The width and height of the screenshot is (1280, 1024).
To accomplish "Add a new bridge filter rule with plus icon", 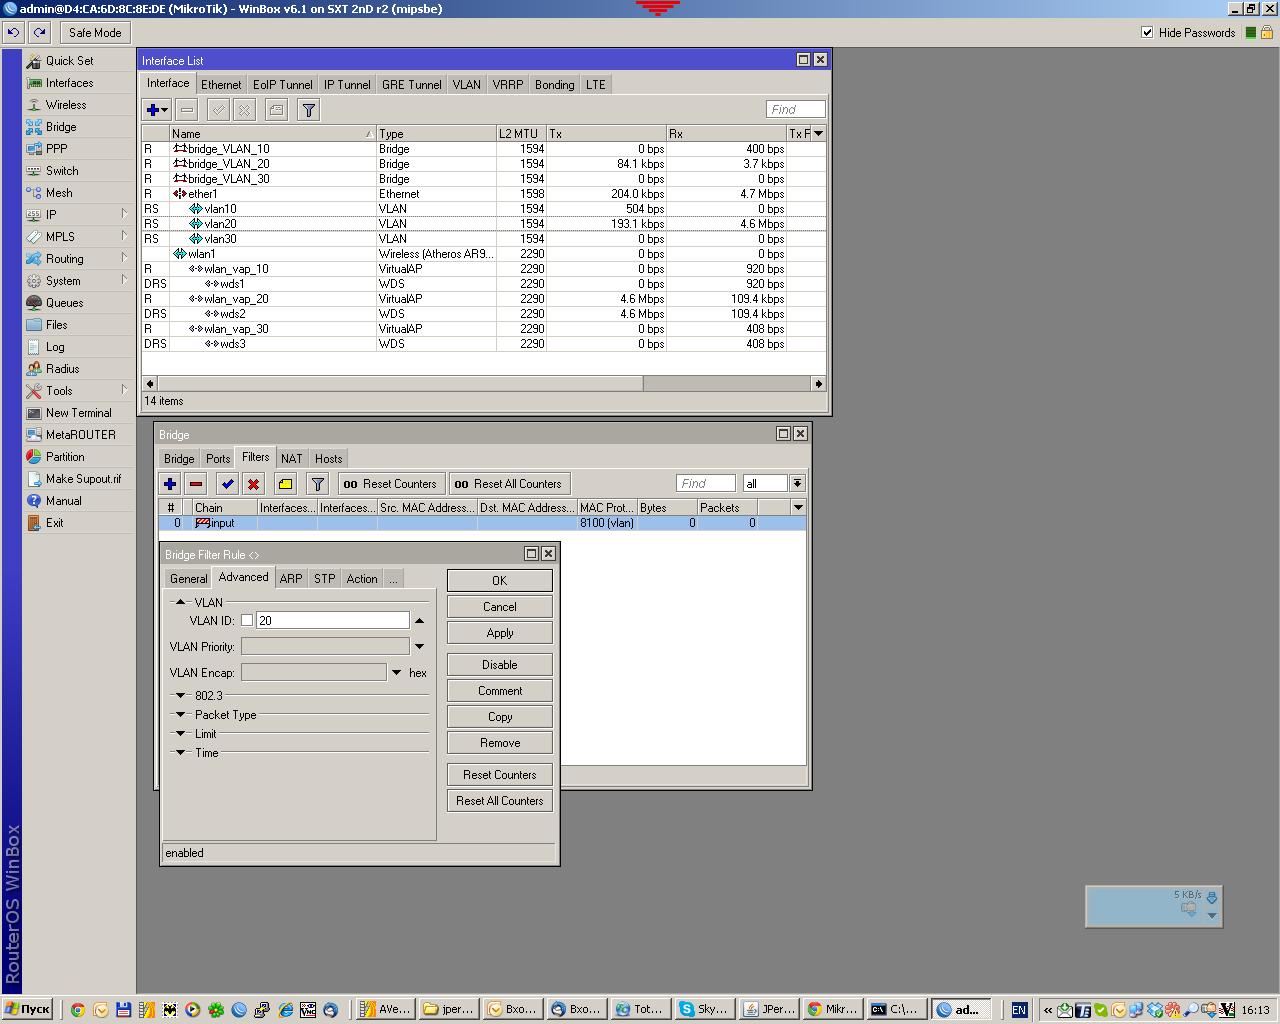I will click(170, 484).
